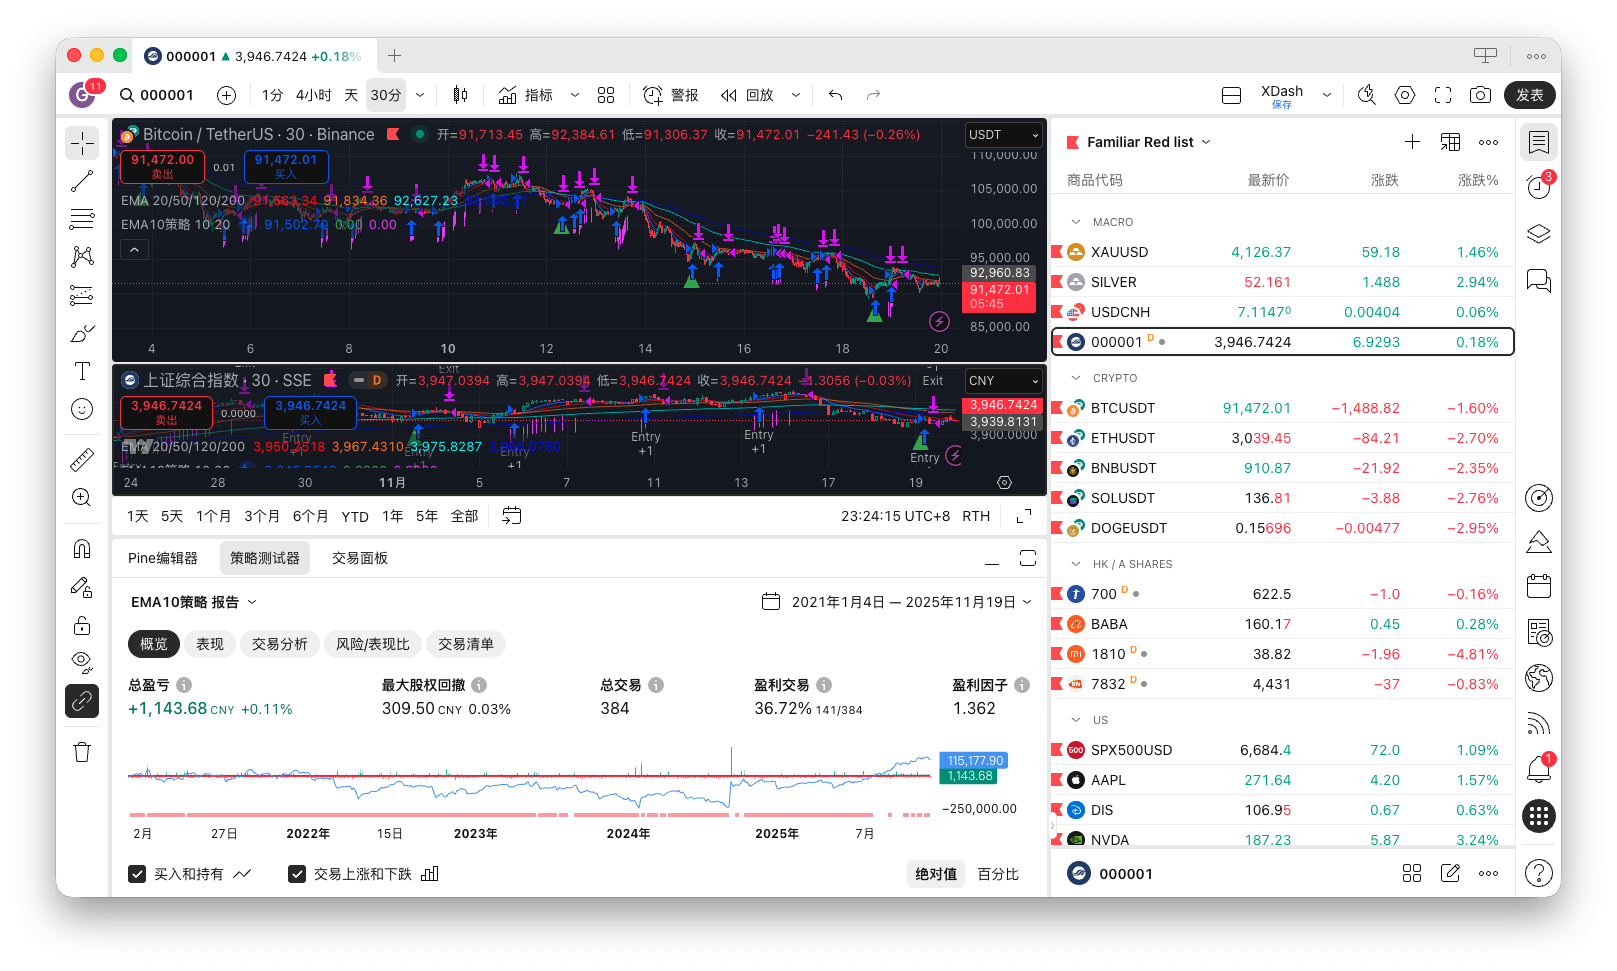
Task: Uncheck the 交易上涨和下跌 checkbox
Action: (x=297, y=874)
